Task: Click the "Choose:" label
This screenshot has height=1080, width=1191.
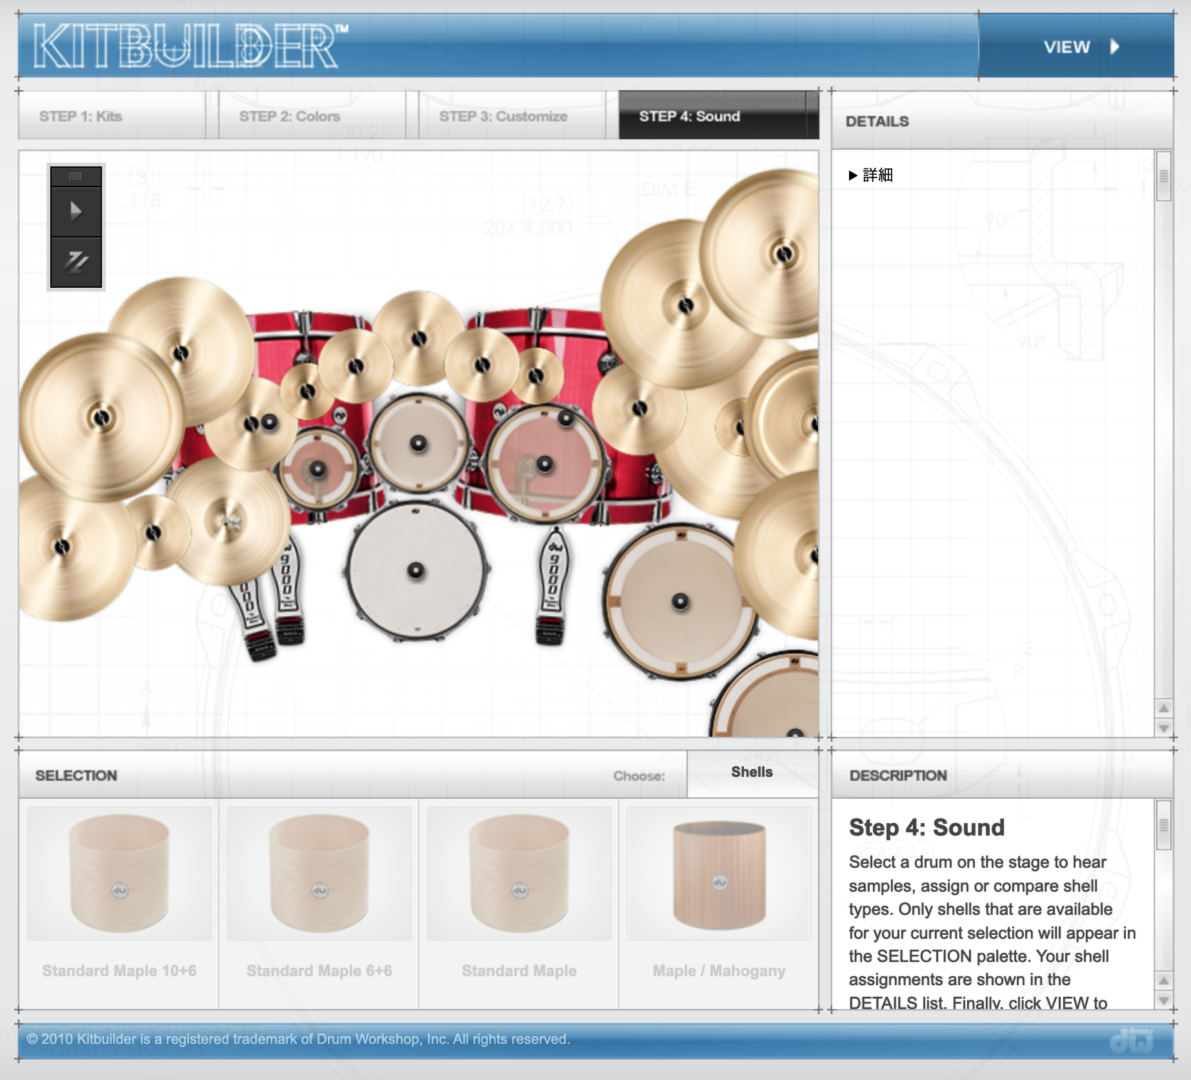Action: coord(639,776)
